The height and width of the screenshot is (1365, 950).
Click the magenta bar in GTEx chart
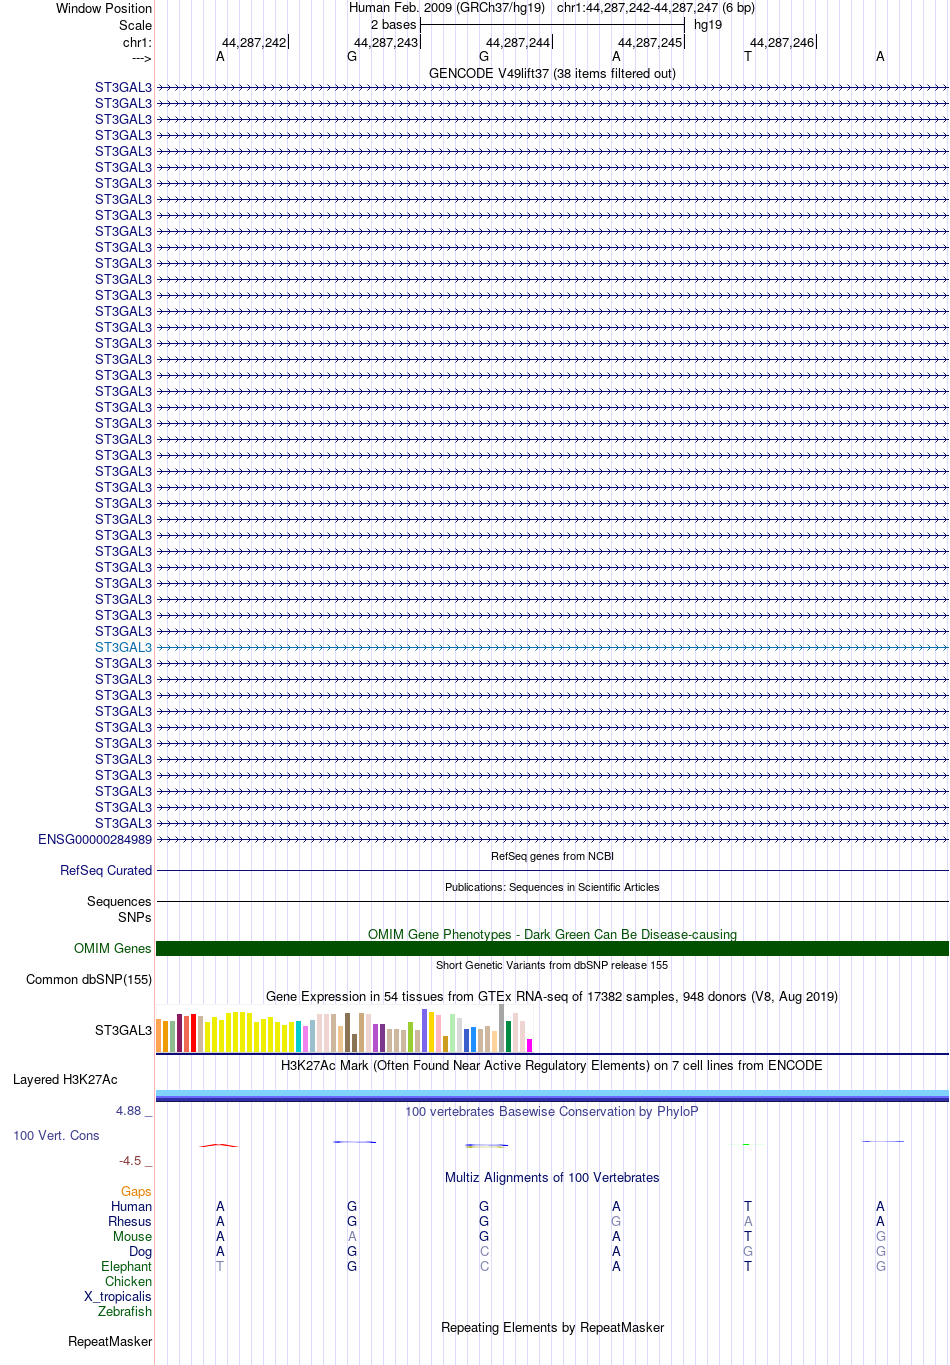point(530,1045)
